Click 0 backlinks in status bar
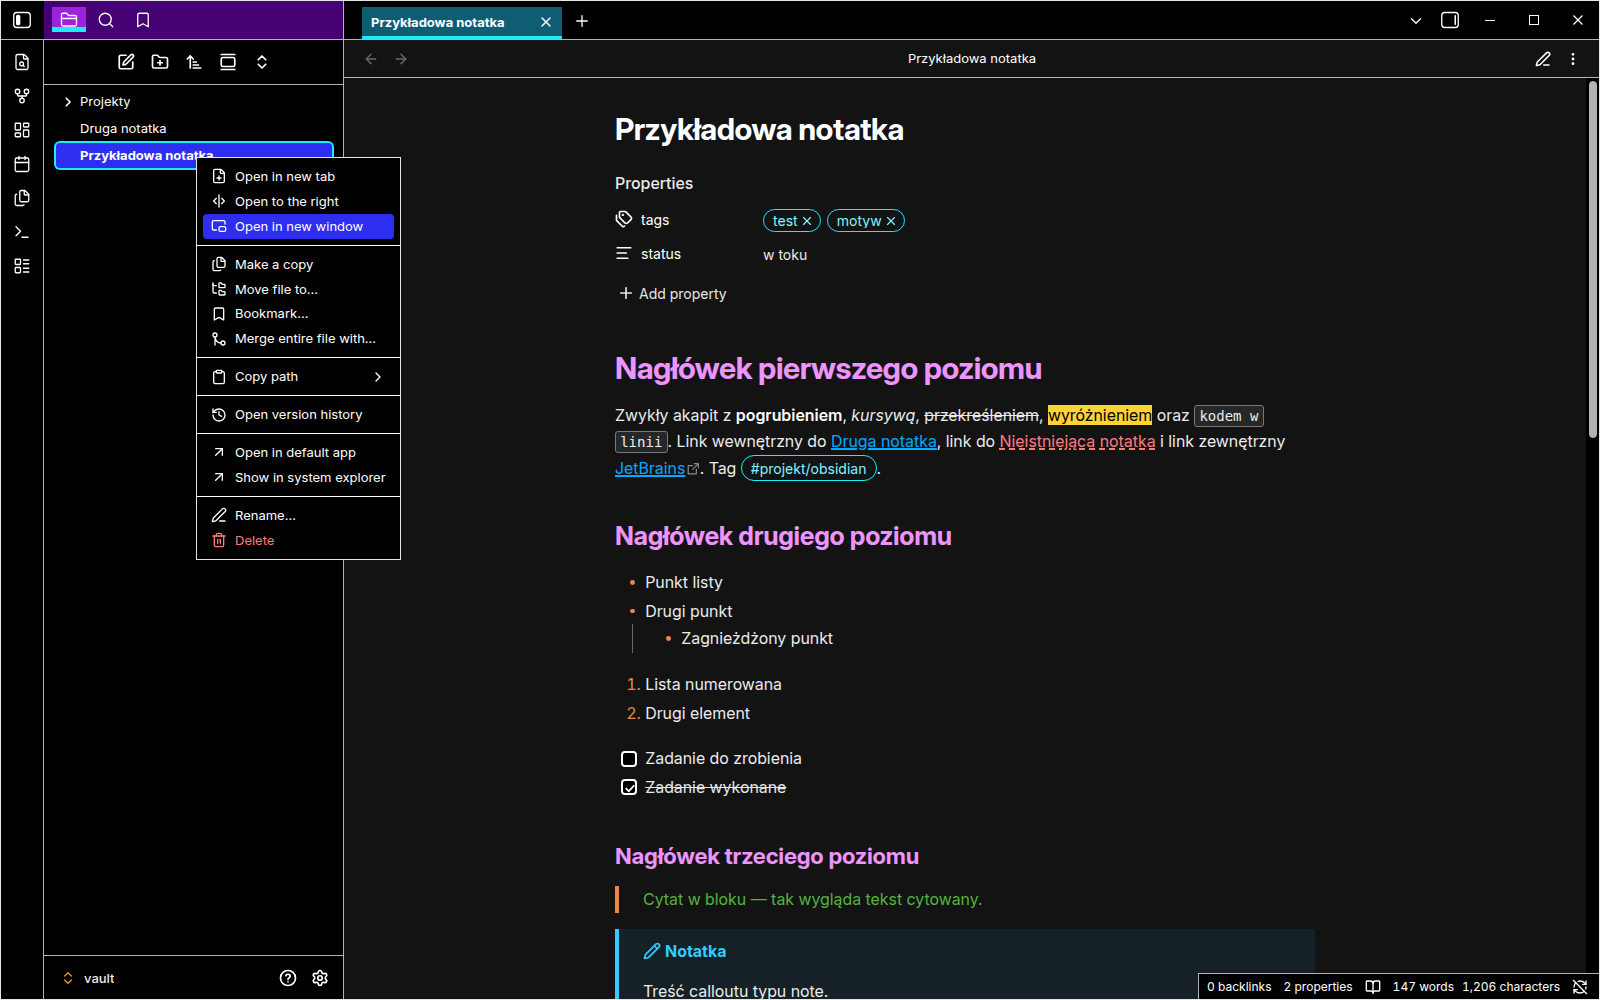The height and width of the screenshot is (1000, 1600). tap(1239, 987)
